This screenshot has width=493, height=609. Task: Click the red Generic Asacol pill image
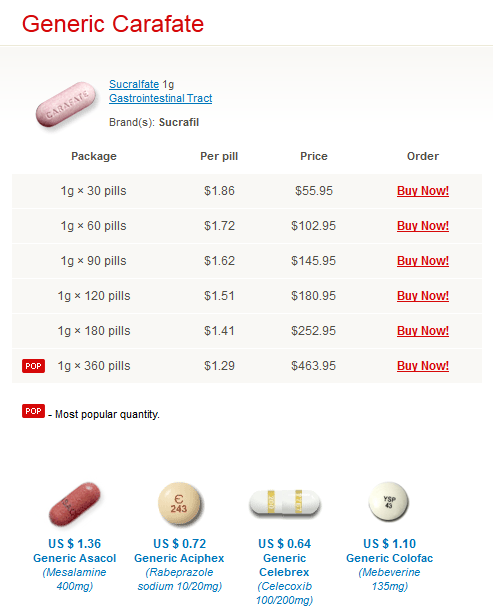(x=75, y=504)
